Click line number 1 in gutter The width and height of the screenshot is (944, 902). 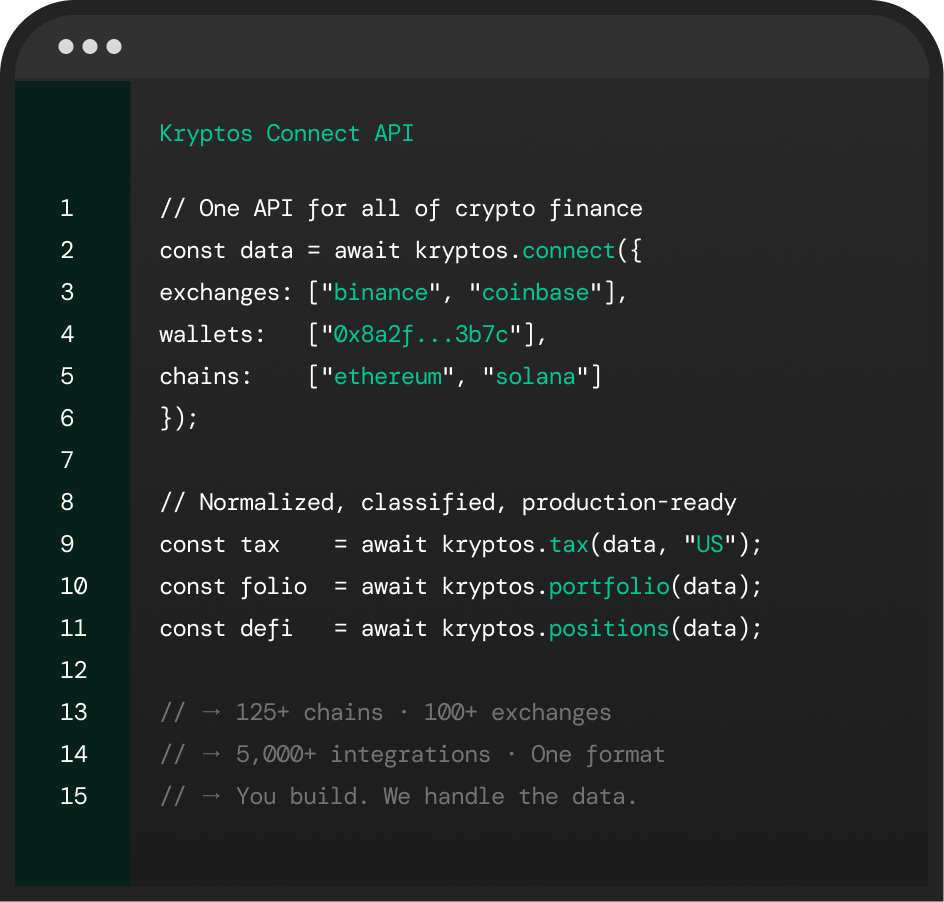click(67, 208)
